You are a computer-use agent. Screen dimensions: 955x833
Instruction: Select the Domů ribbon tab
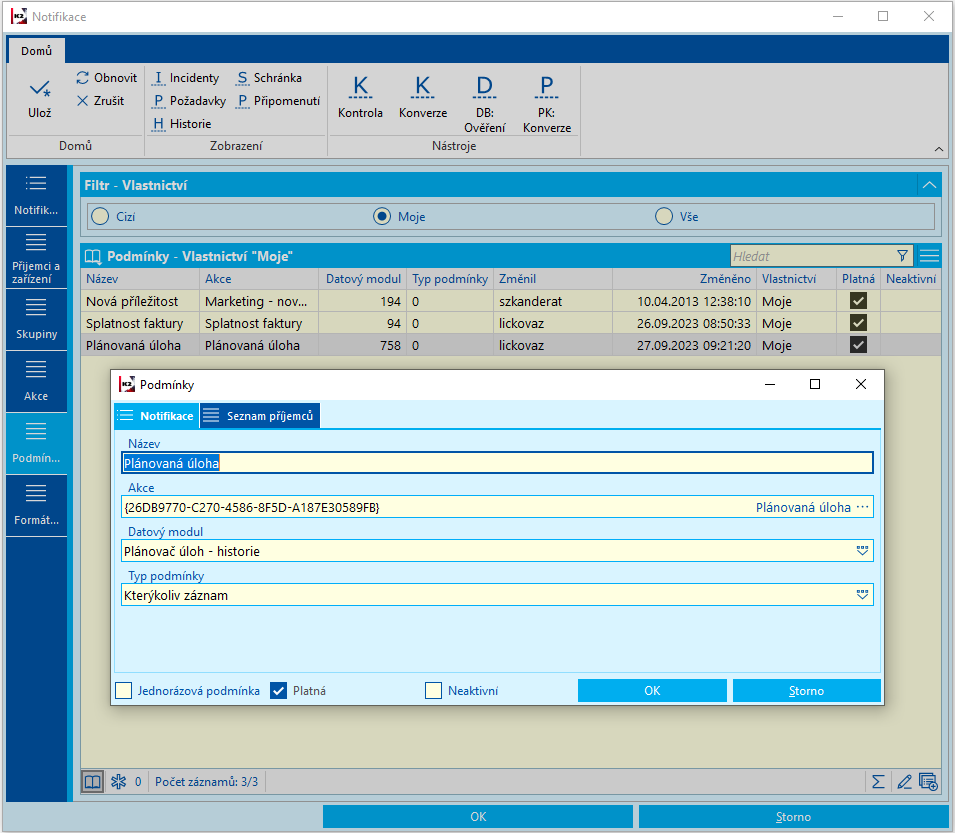tap(36, 50)
